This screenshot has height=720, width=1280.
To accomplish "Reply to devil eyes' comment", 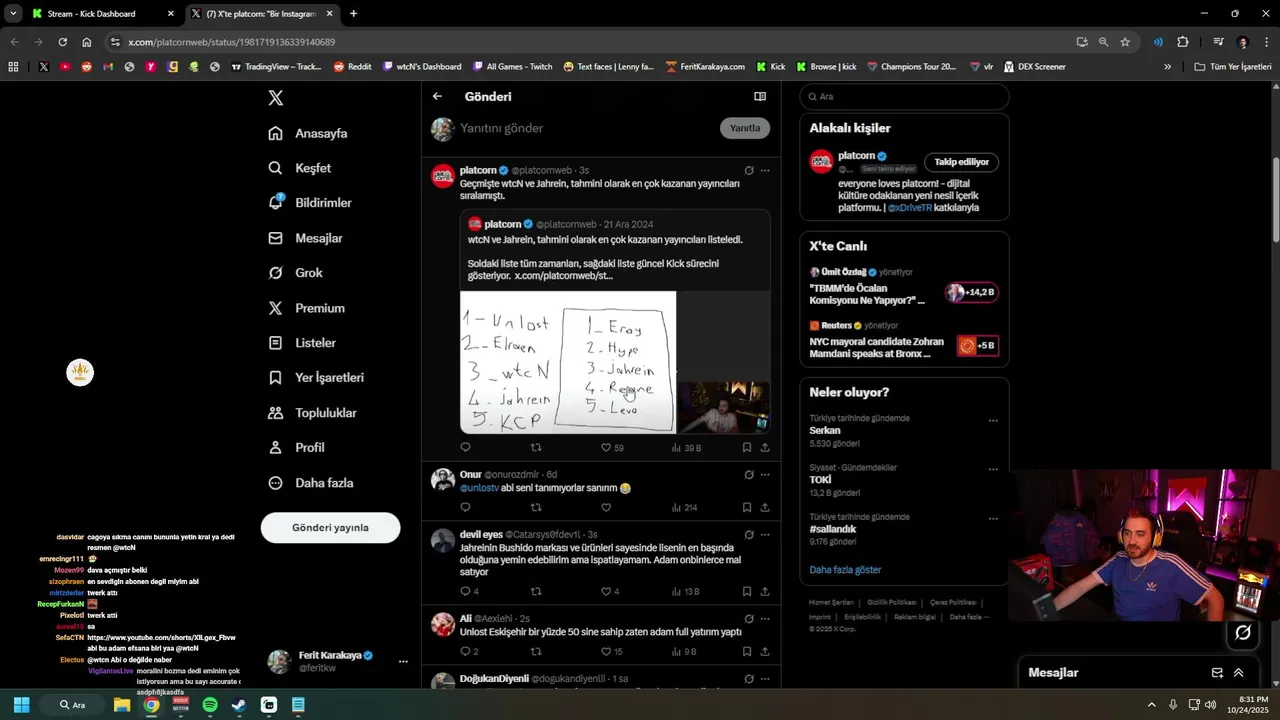I will (469, 592).
